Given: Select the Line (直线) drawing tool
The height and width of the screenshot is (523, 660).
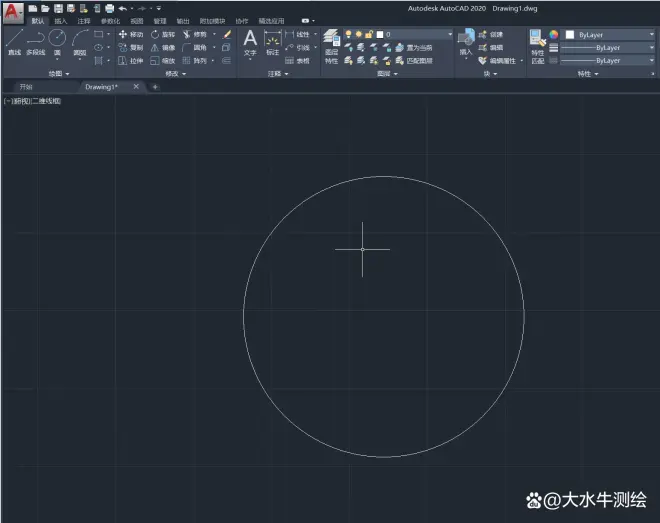Looking at the screenshot, I should [x=14, y=42].
